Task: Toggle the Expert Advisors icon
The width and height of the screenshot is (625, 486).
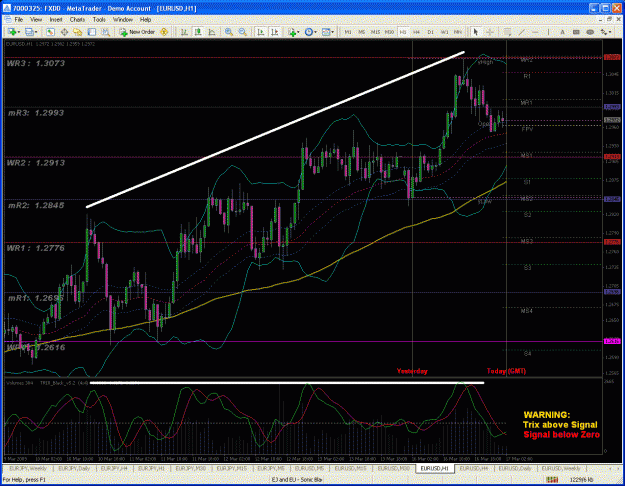Action: (x=164, y=32)
